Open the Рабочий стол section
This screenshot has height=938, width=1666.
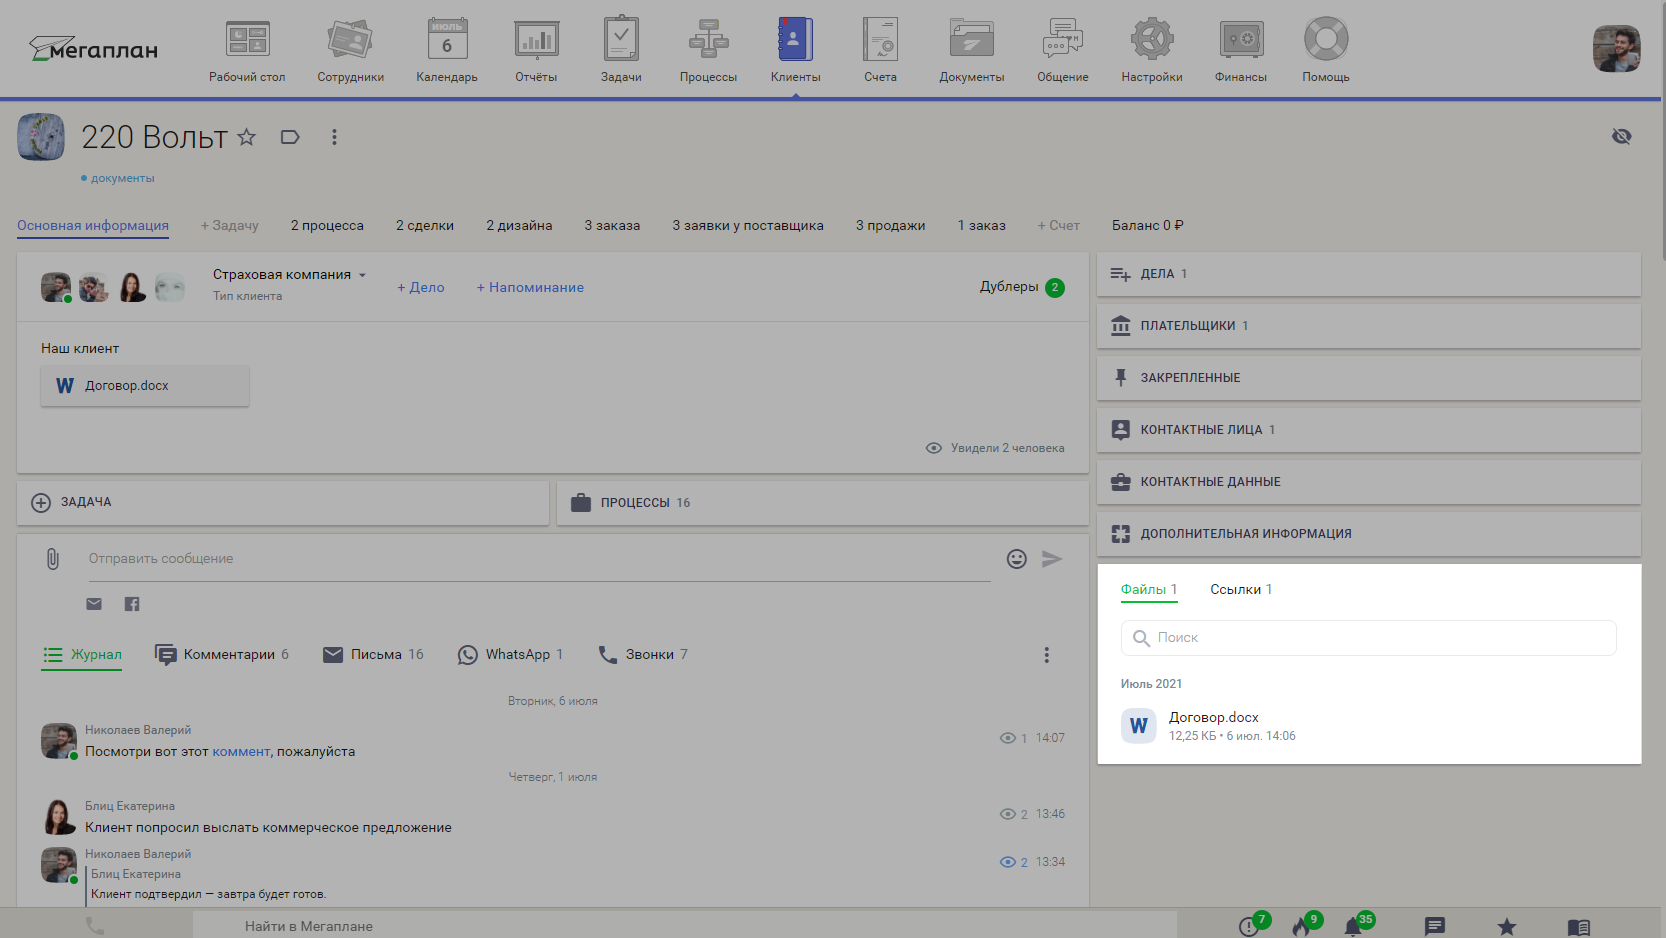pyautogui.click(x=247, y=50)
